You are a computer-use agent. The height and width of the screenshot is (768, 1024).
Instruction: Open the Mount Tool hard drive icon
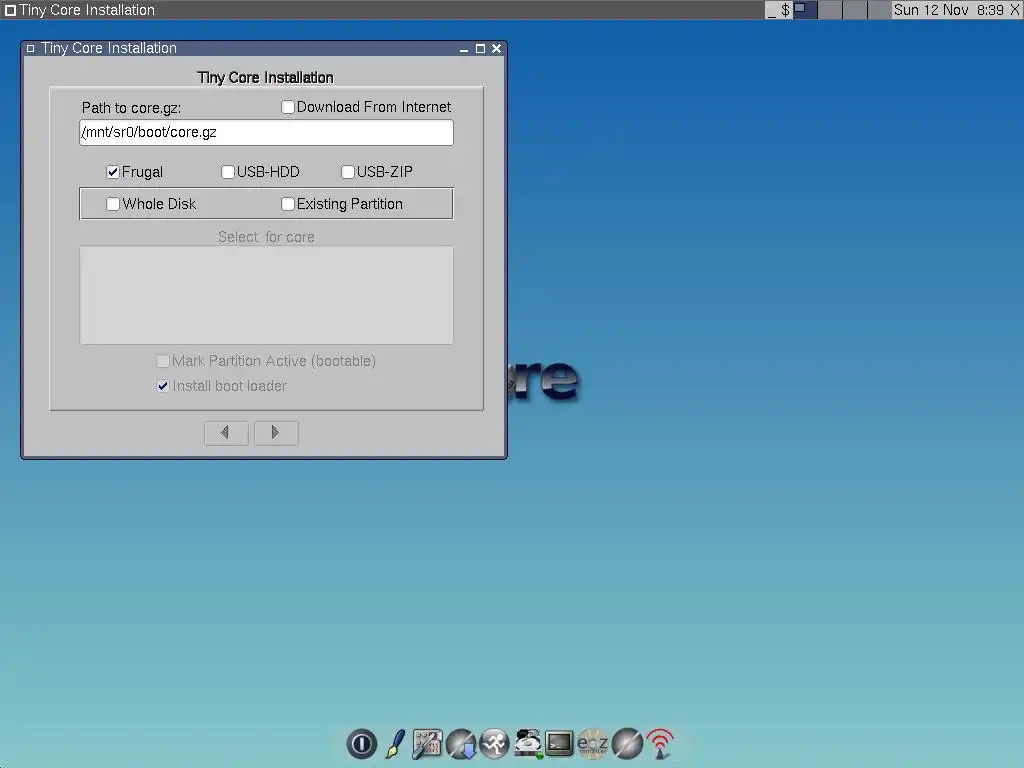(x=527, y=744)
